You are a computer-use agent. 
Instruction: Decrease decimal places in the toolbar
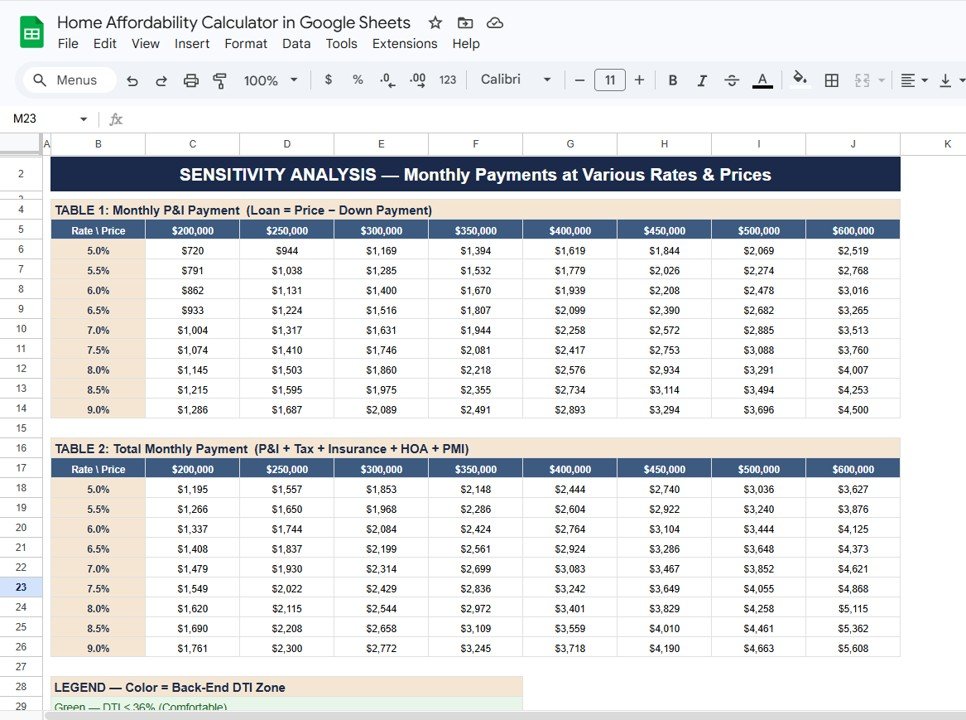click(387, 80)
